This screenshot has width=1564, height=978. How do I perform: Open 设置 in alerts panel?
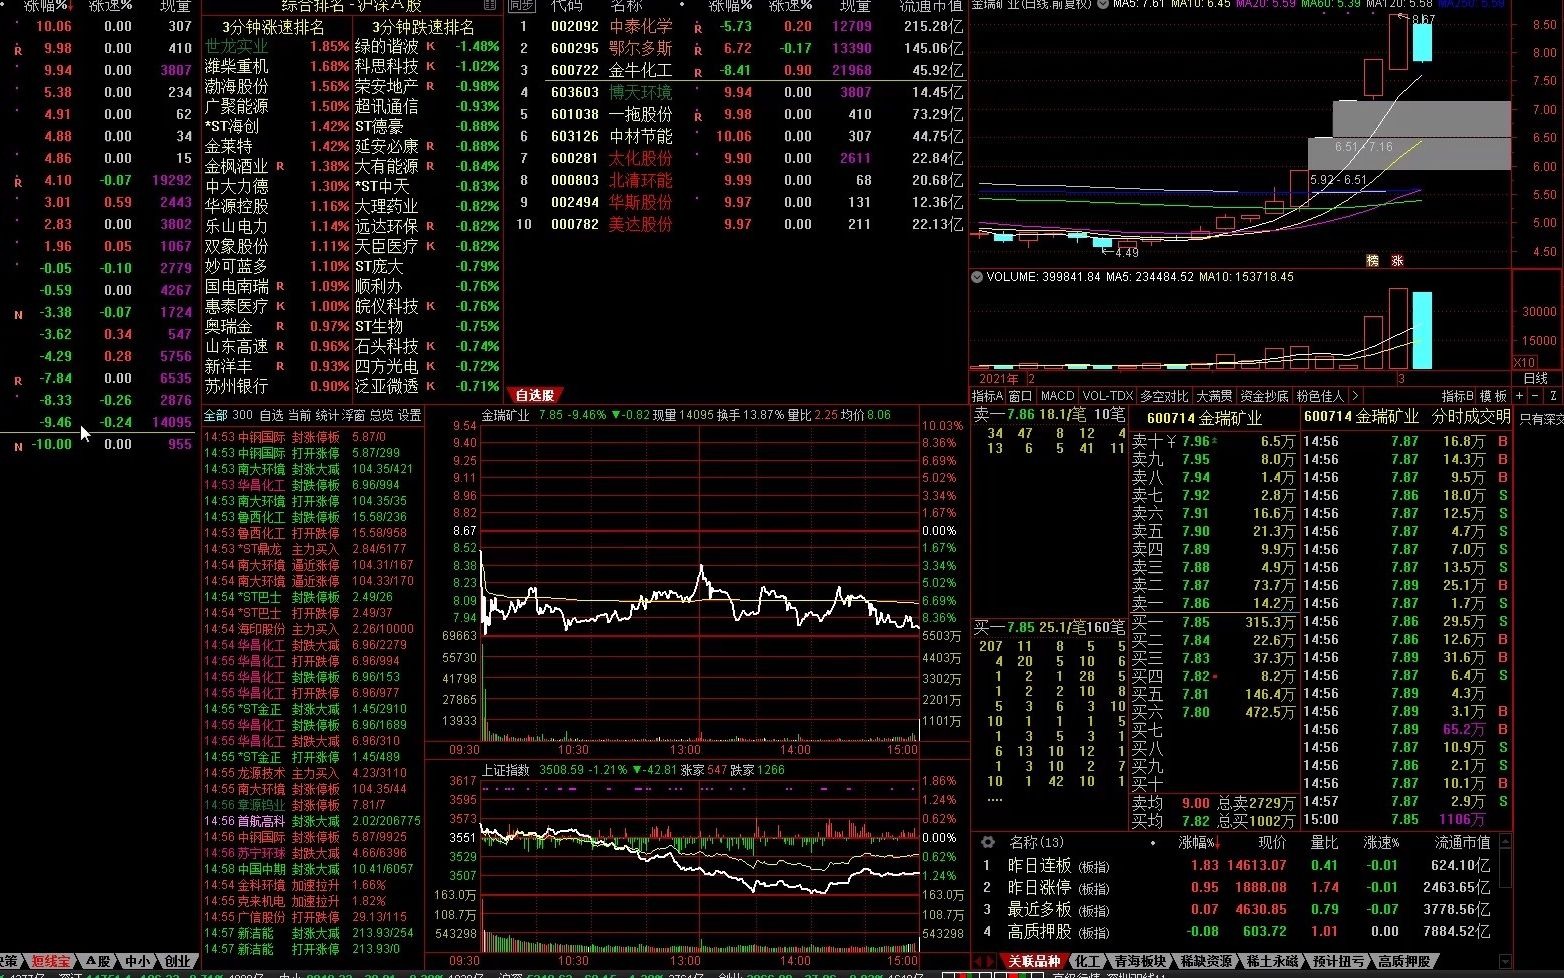coord(410,415)
